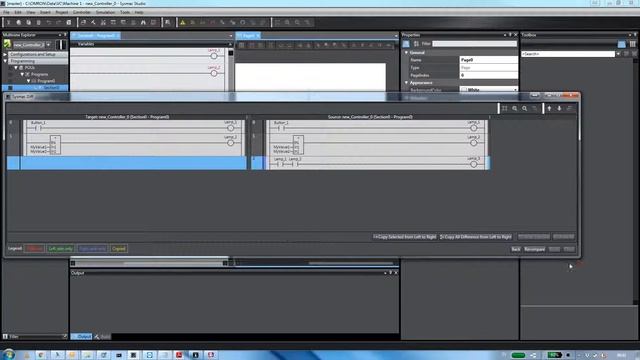Open the View menu
This screenshot has height=360, width=640.
[31, 12]
